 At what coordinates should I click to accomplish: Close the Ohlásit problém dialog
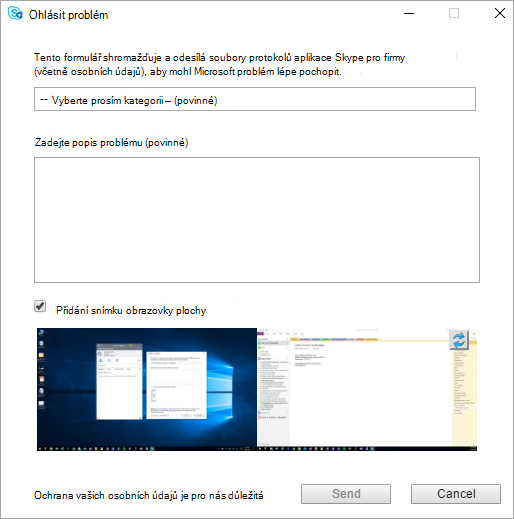pos(500,13)
